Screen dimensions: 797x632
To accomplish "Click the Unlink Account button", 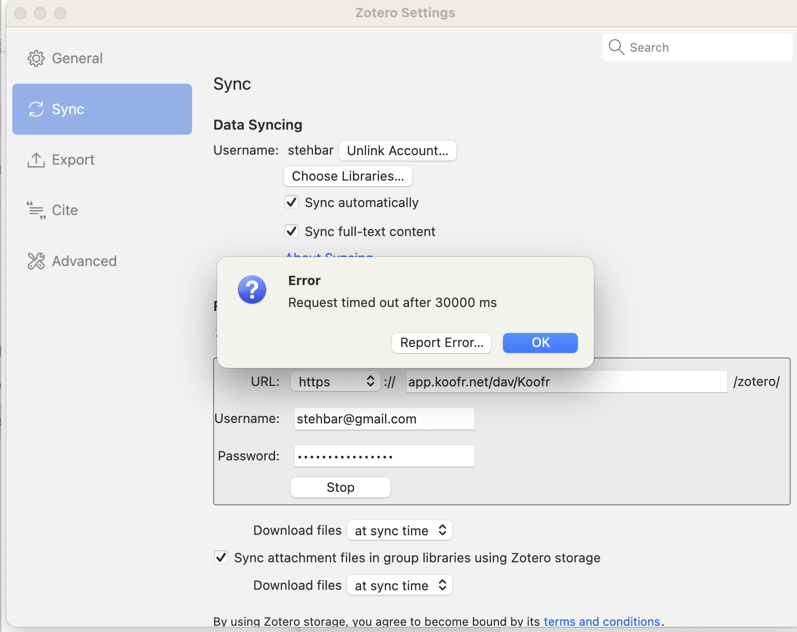I will pos(397,151).
